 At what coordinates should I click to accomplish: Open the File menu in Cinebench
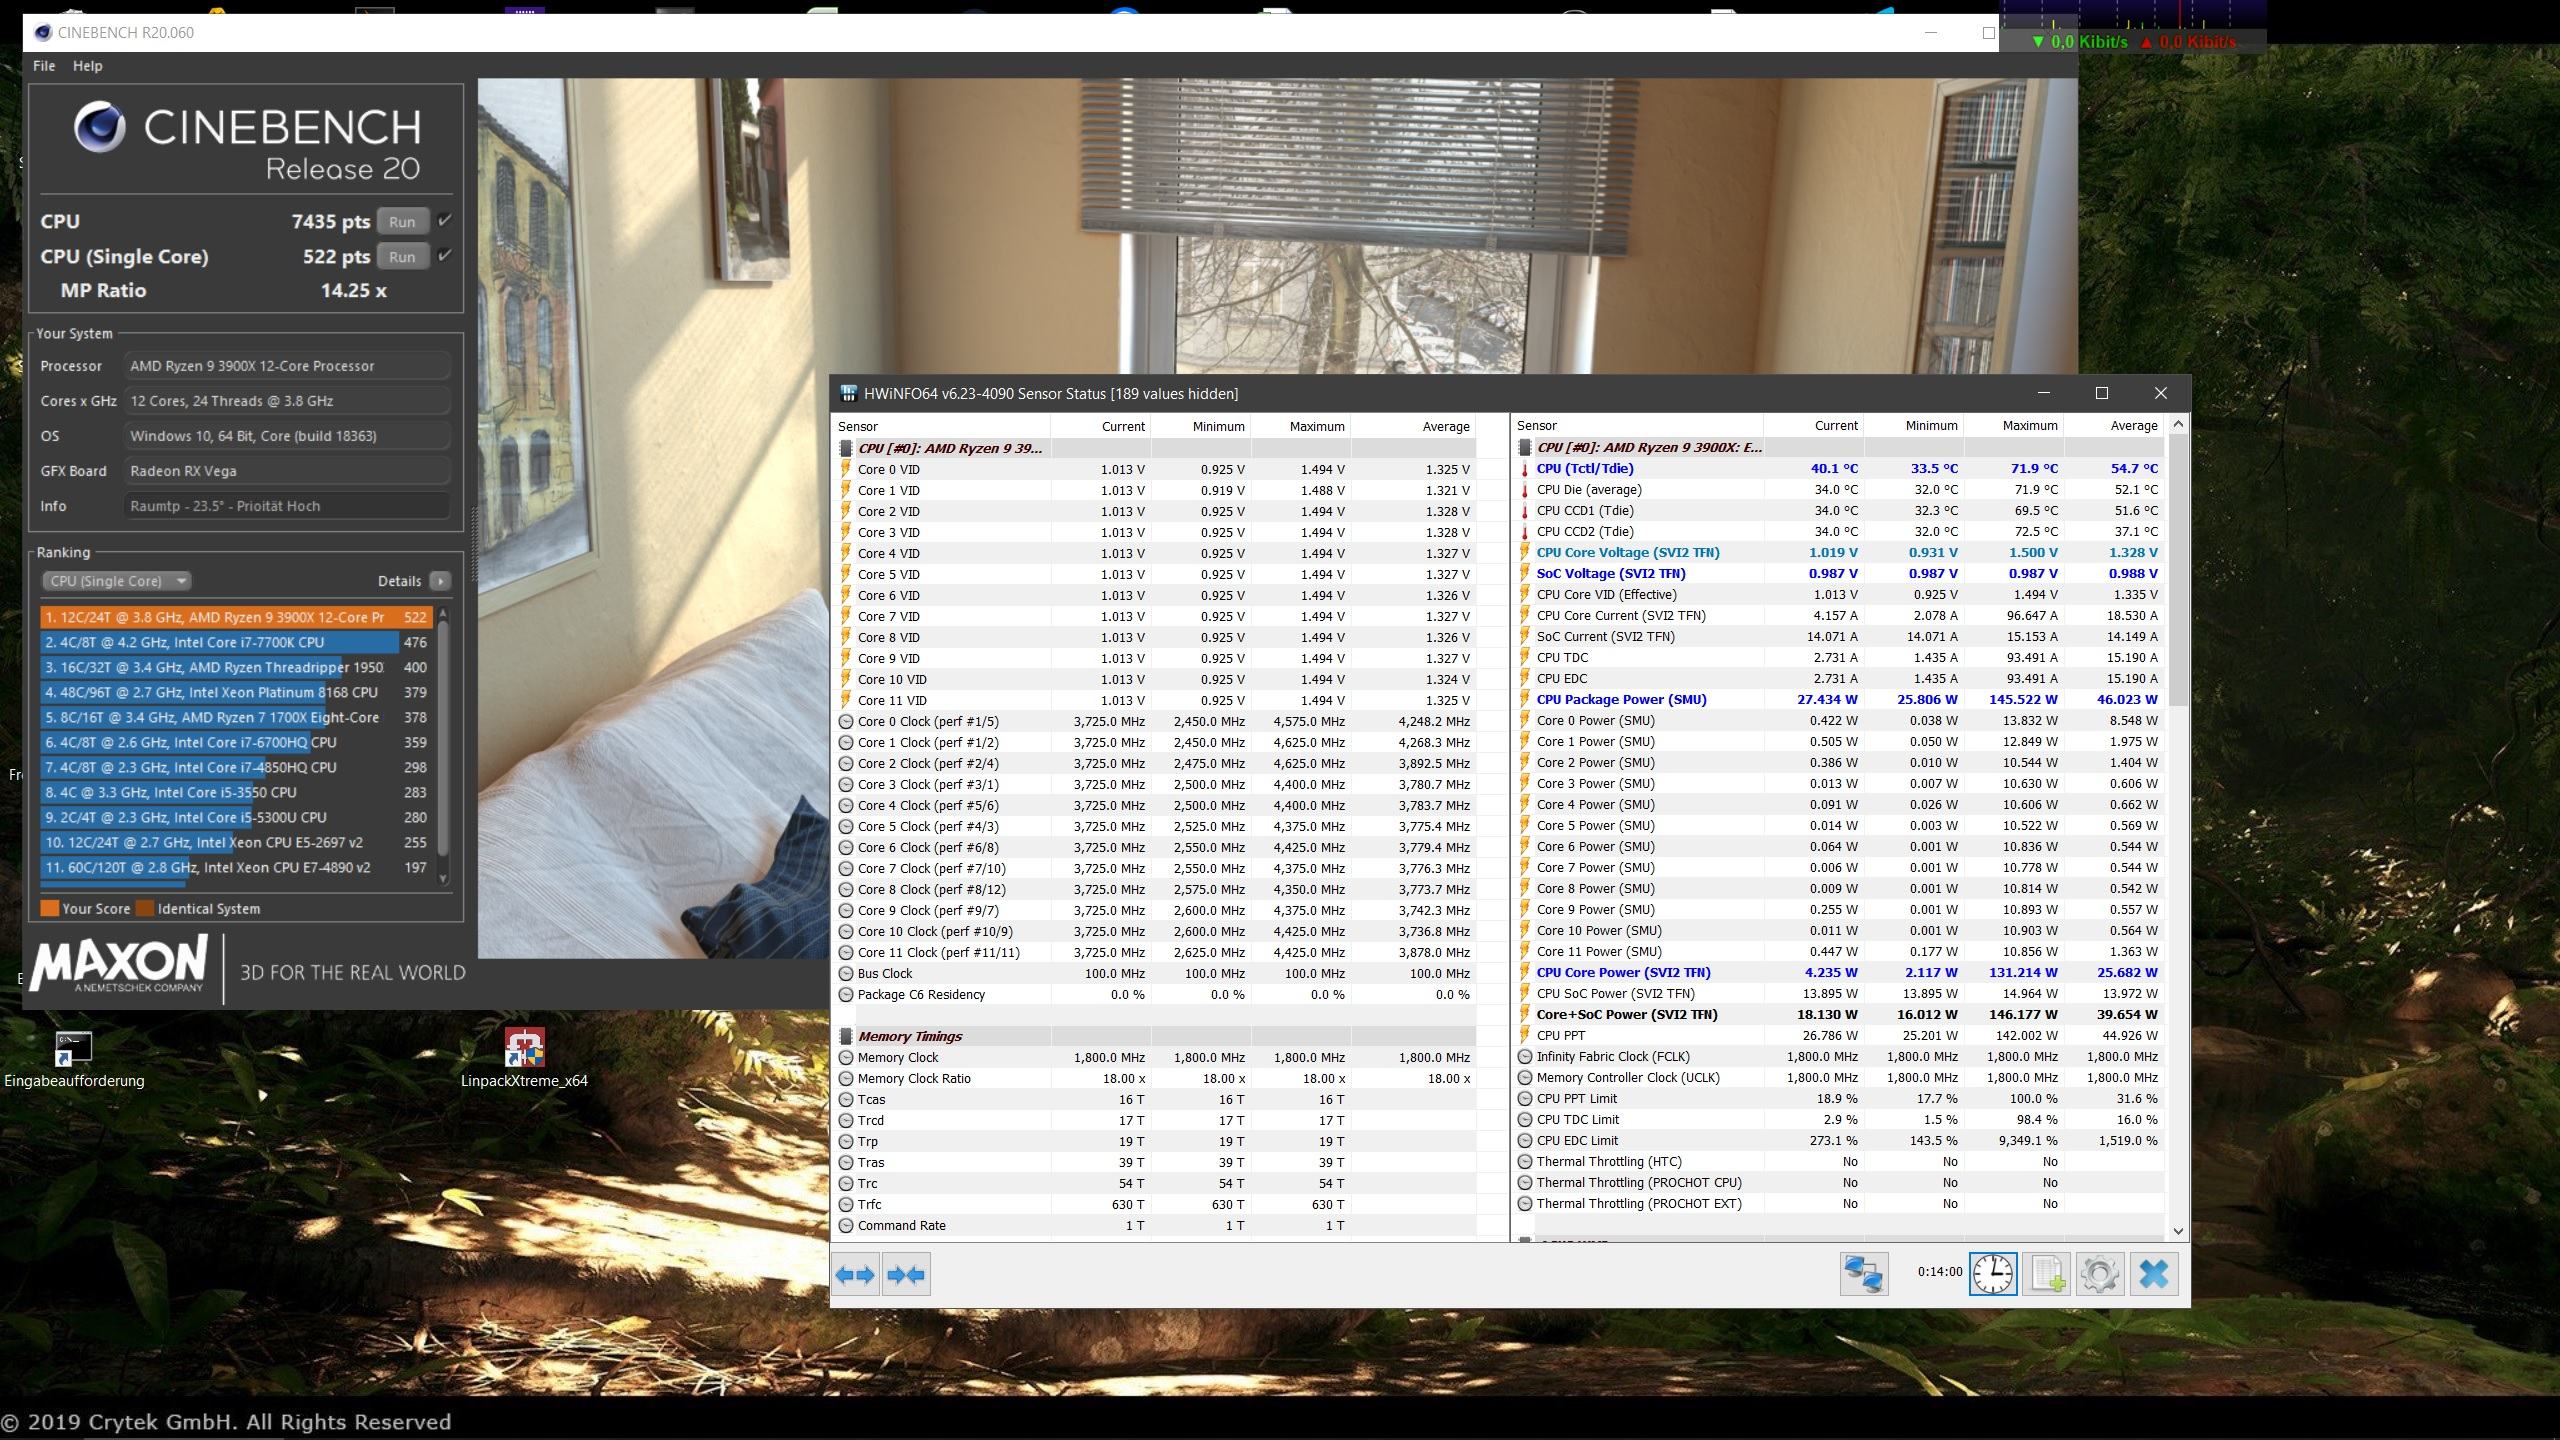pyautogui.click(x=44, y=66)
